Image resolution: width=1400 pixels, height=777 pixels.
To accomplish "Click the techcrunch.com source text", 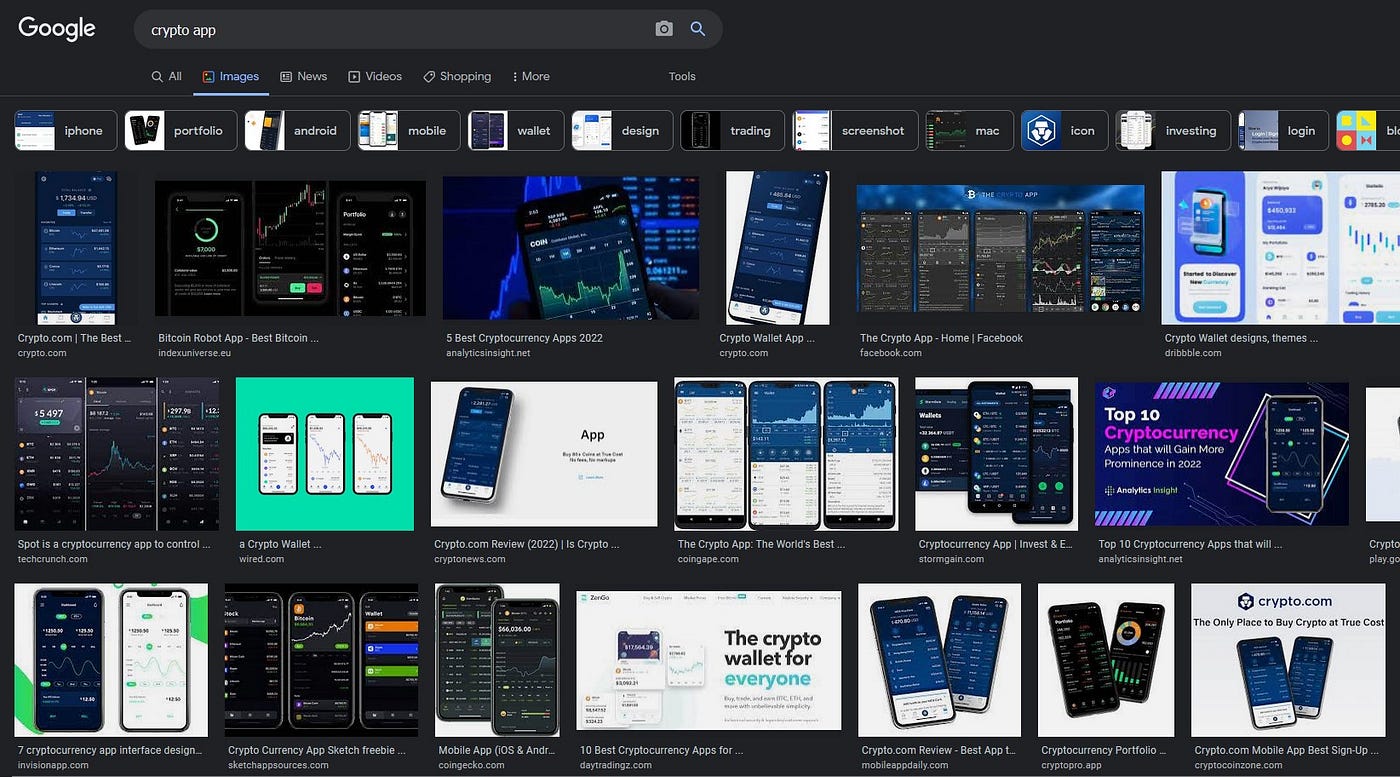I will click(x=53, y=559).
